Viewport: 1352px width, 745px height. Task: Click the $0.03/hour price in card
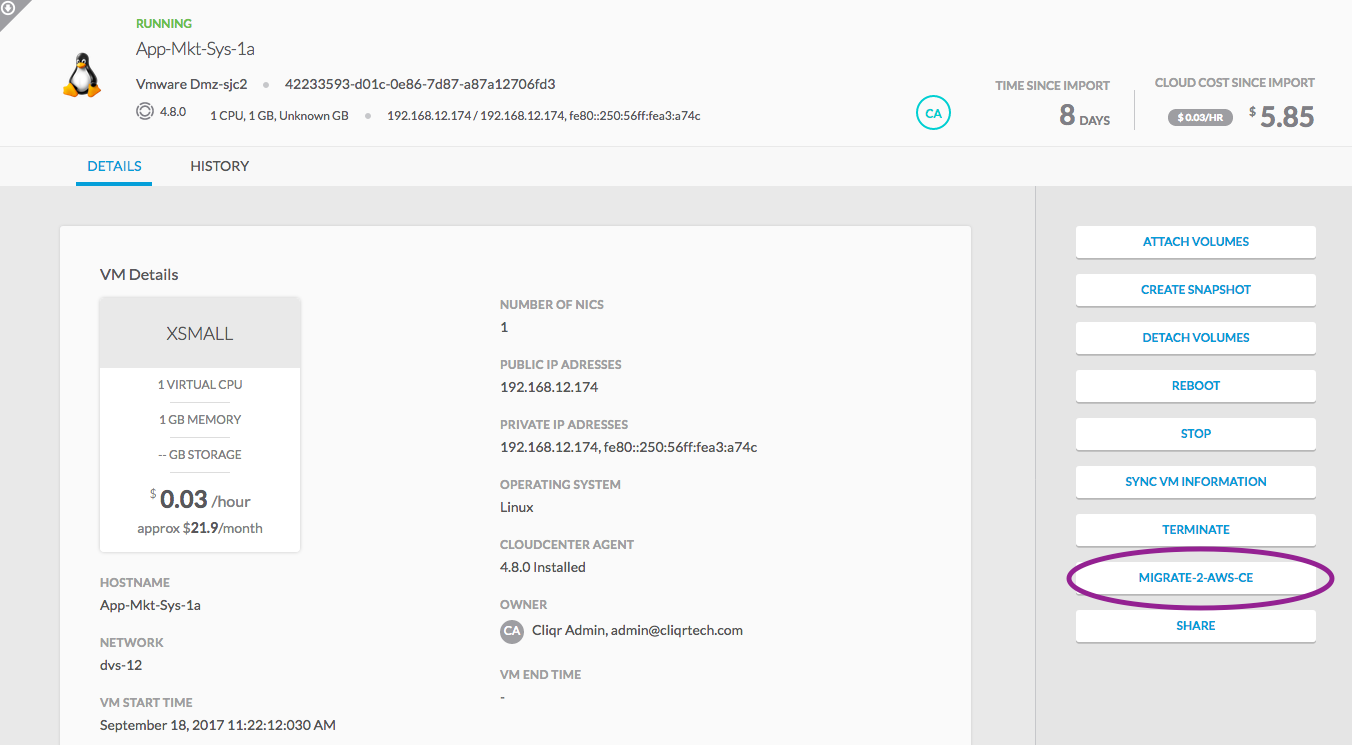click(199, 499)
